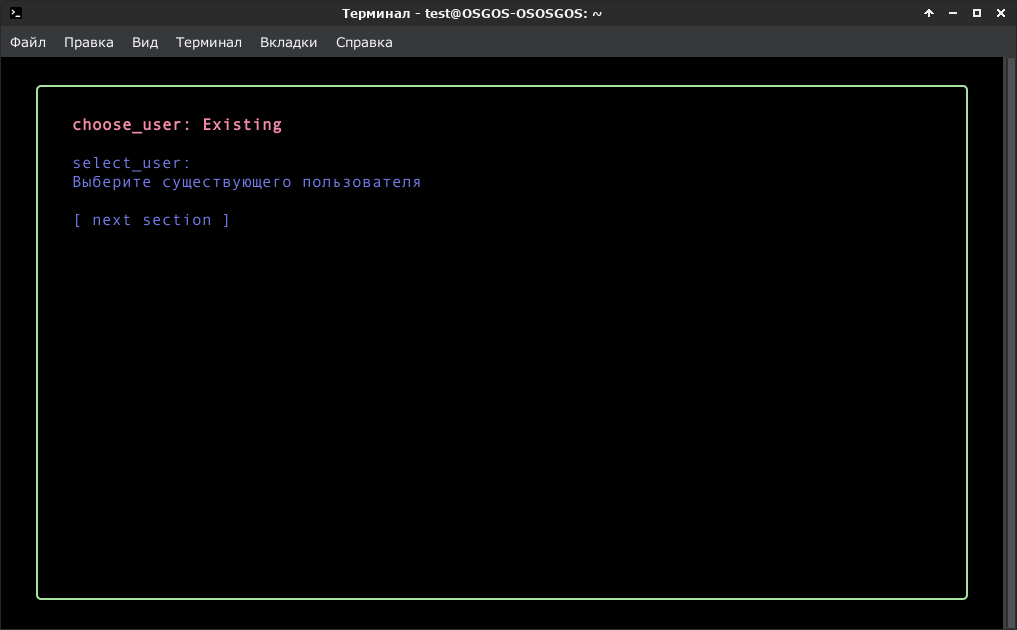Click the Выберите существующего пользователя prompt
This screenshot has width=1017, height=630.
(x=246, y=182)
